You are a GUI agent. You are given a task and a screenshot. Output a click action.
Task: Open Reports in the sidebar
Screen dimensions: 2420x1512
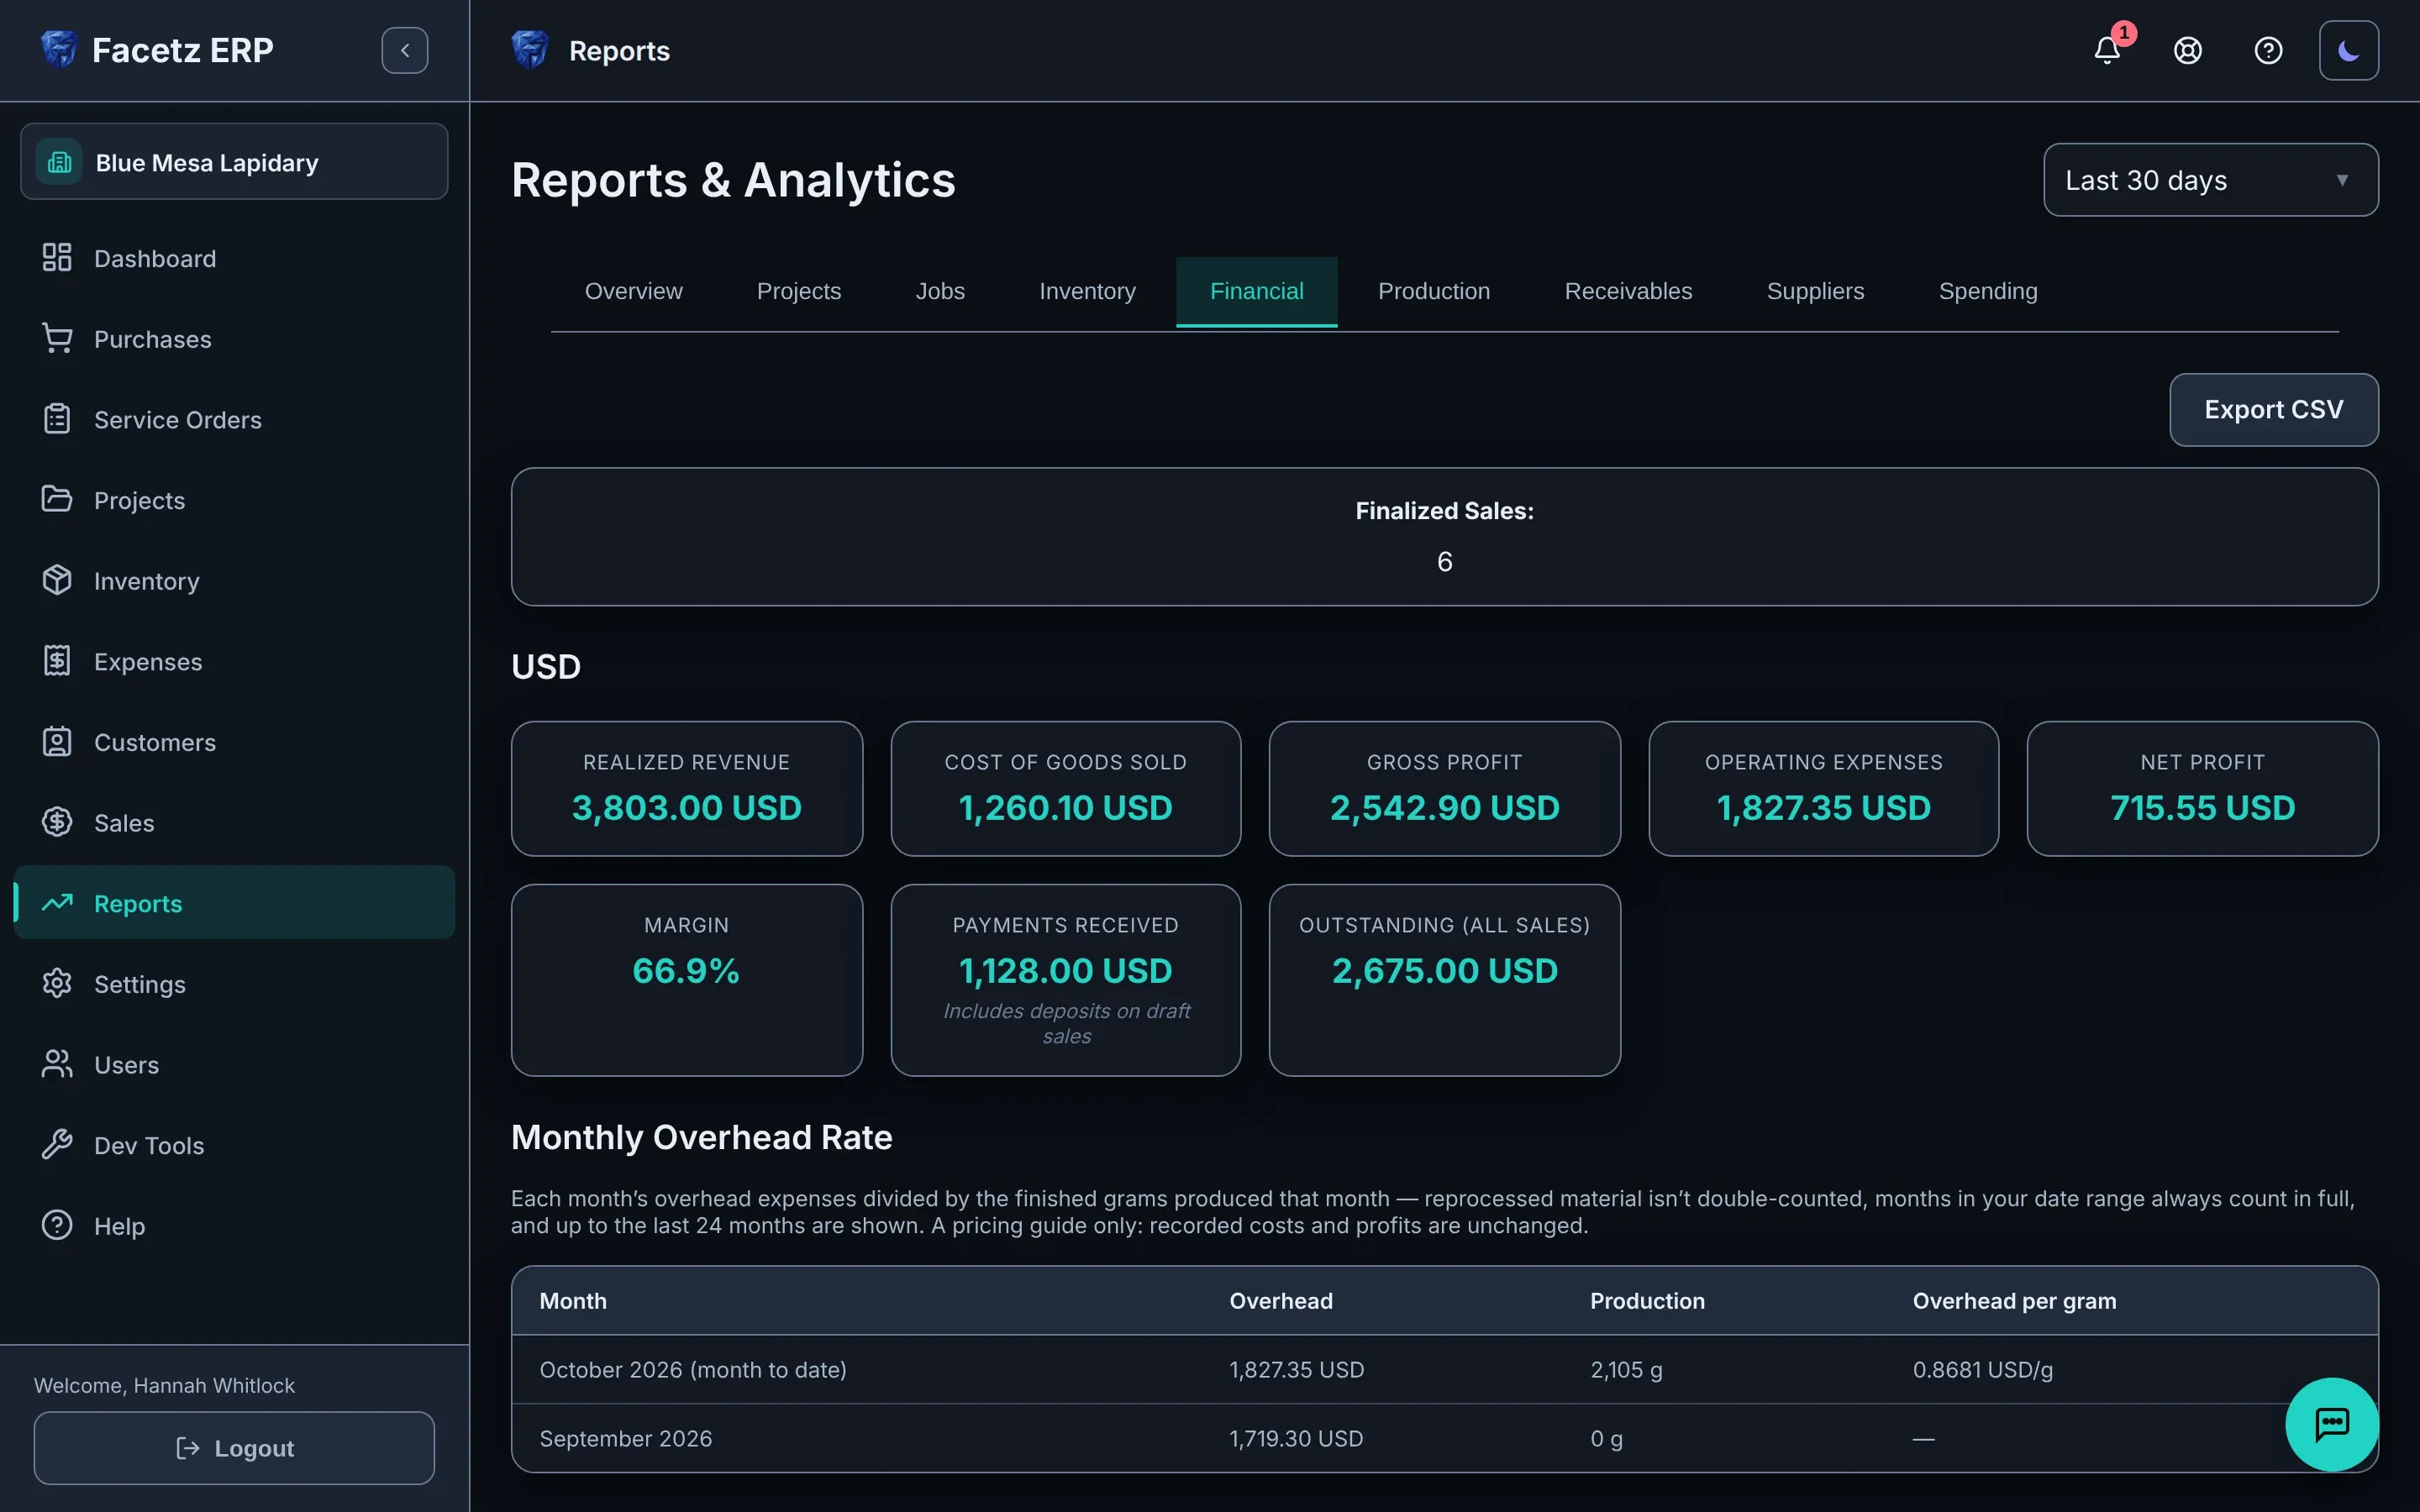(234, 903)
